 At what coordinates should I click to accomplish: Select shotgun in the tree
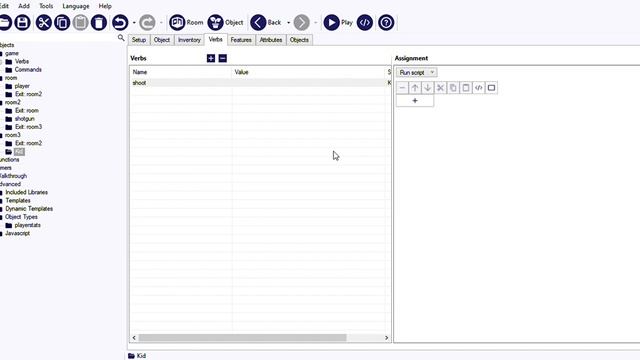pos(24,119)
